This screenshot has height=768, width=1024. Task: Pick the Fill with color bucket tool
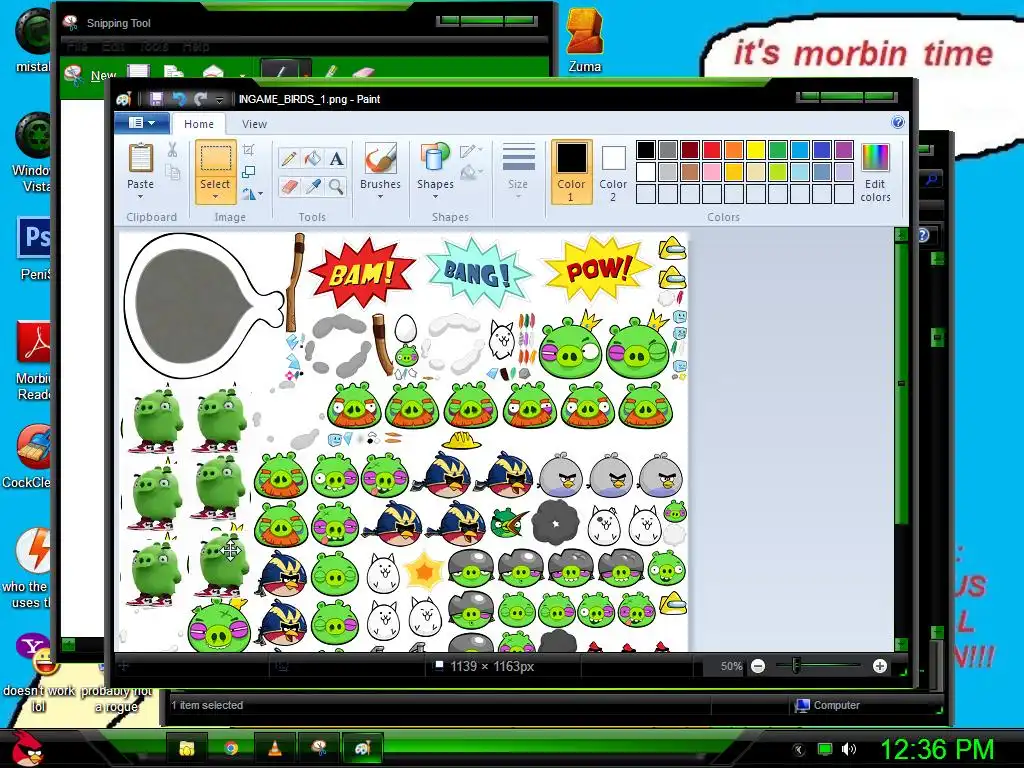pos(313,159)
